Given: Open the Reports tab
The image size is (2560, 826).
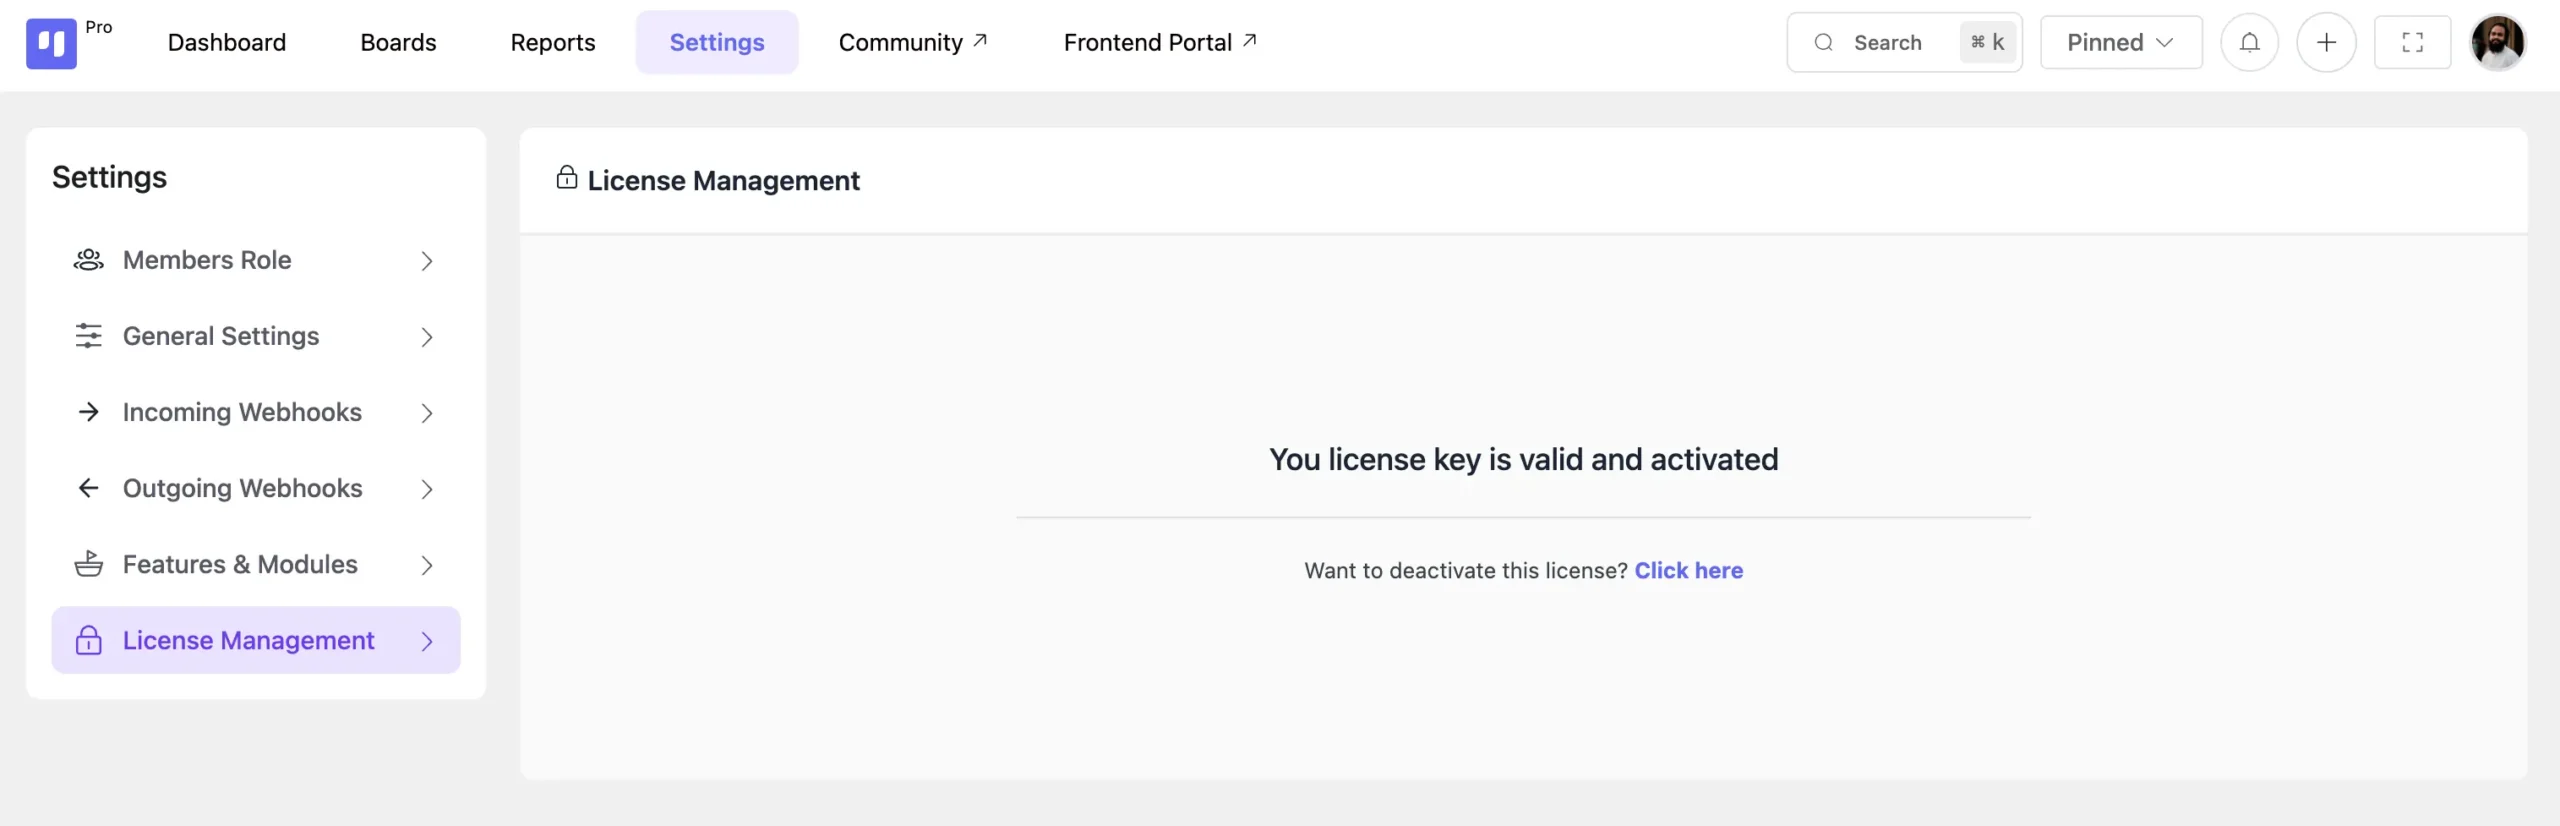Looking at the screenshot, I should pyautogui.click(x=552, y=43).
